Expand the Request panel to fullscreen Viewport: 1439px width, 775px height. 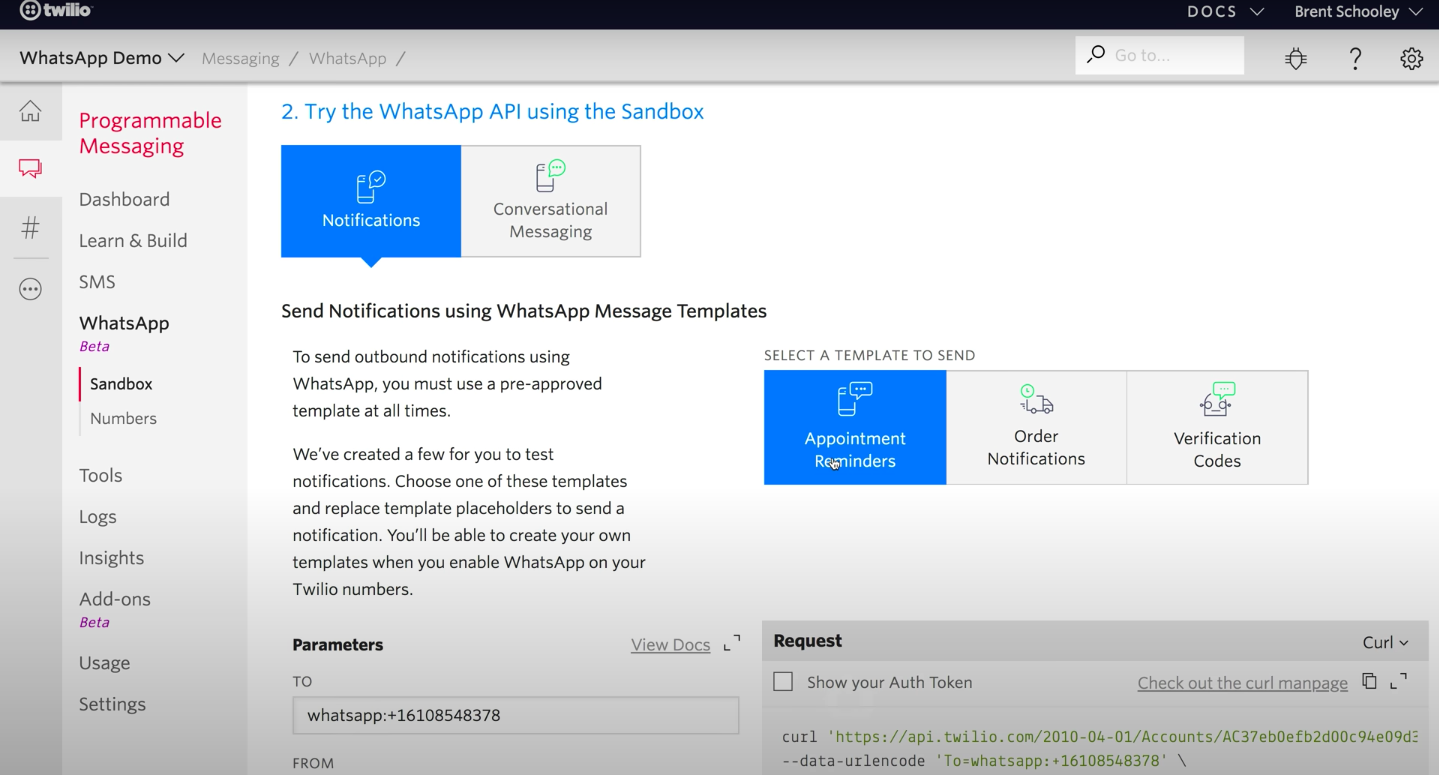click(x=1399, y=682)
